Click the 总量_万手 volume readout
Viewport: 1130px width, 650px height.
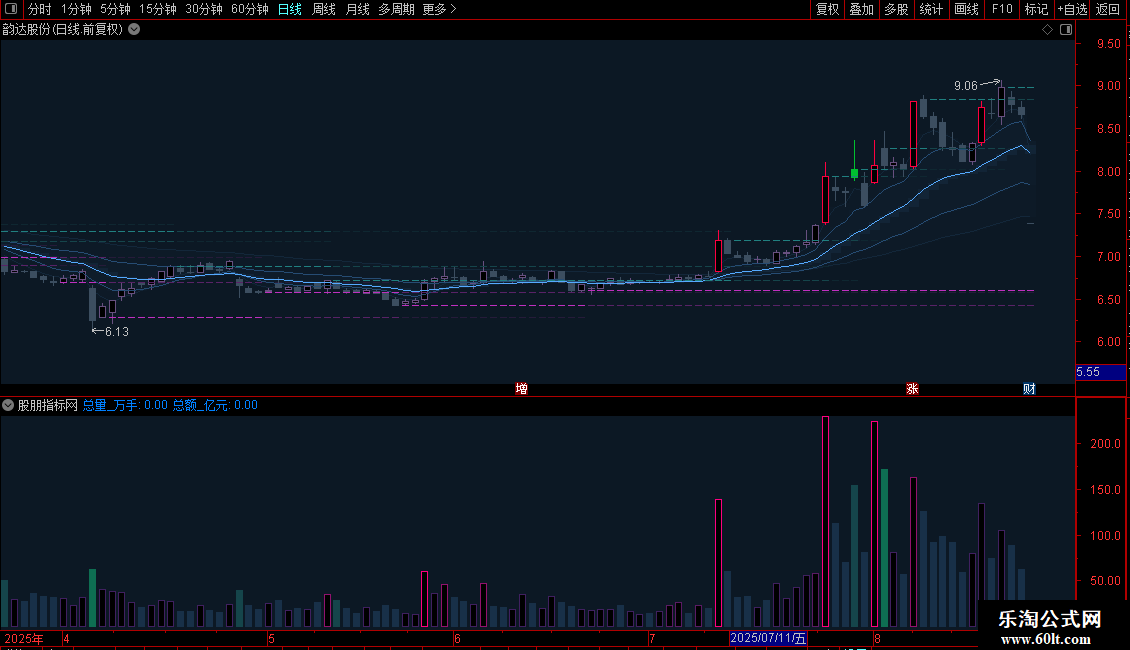pos(125,405)
